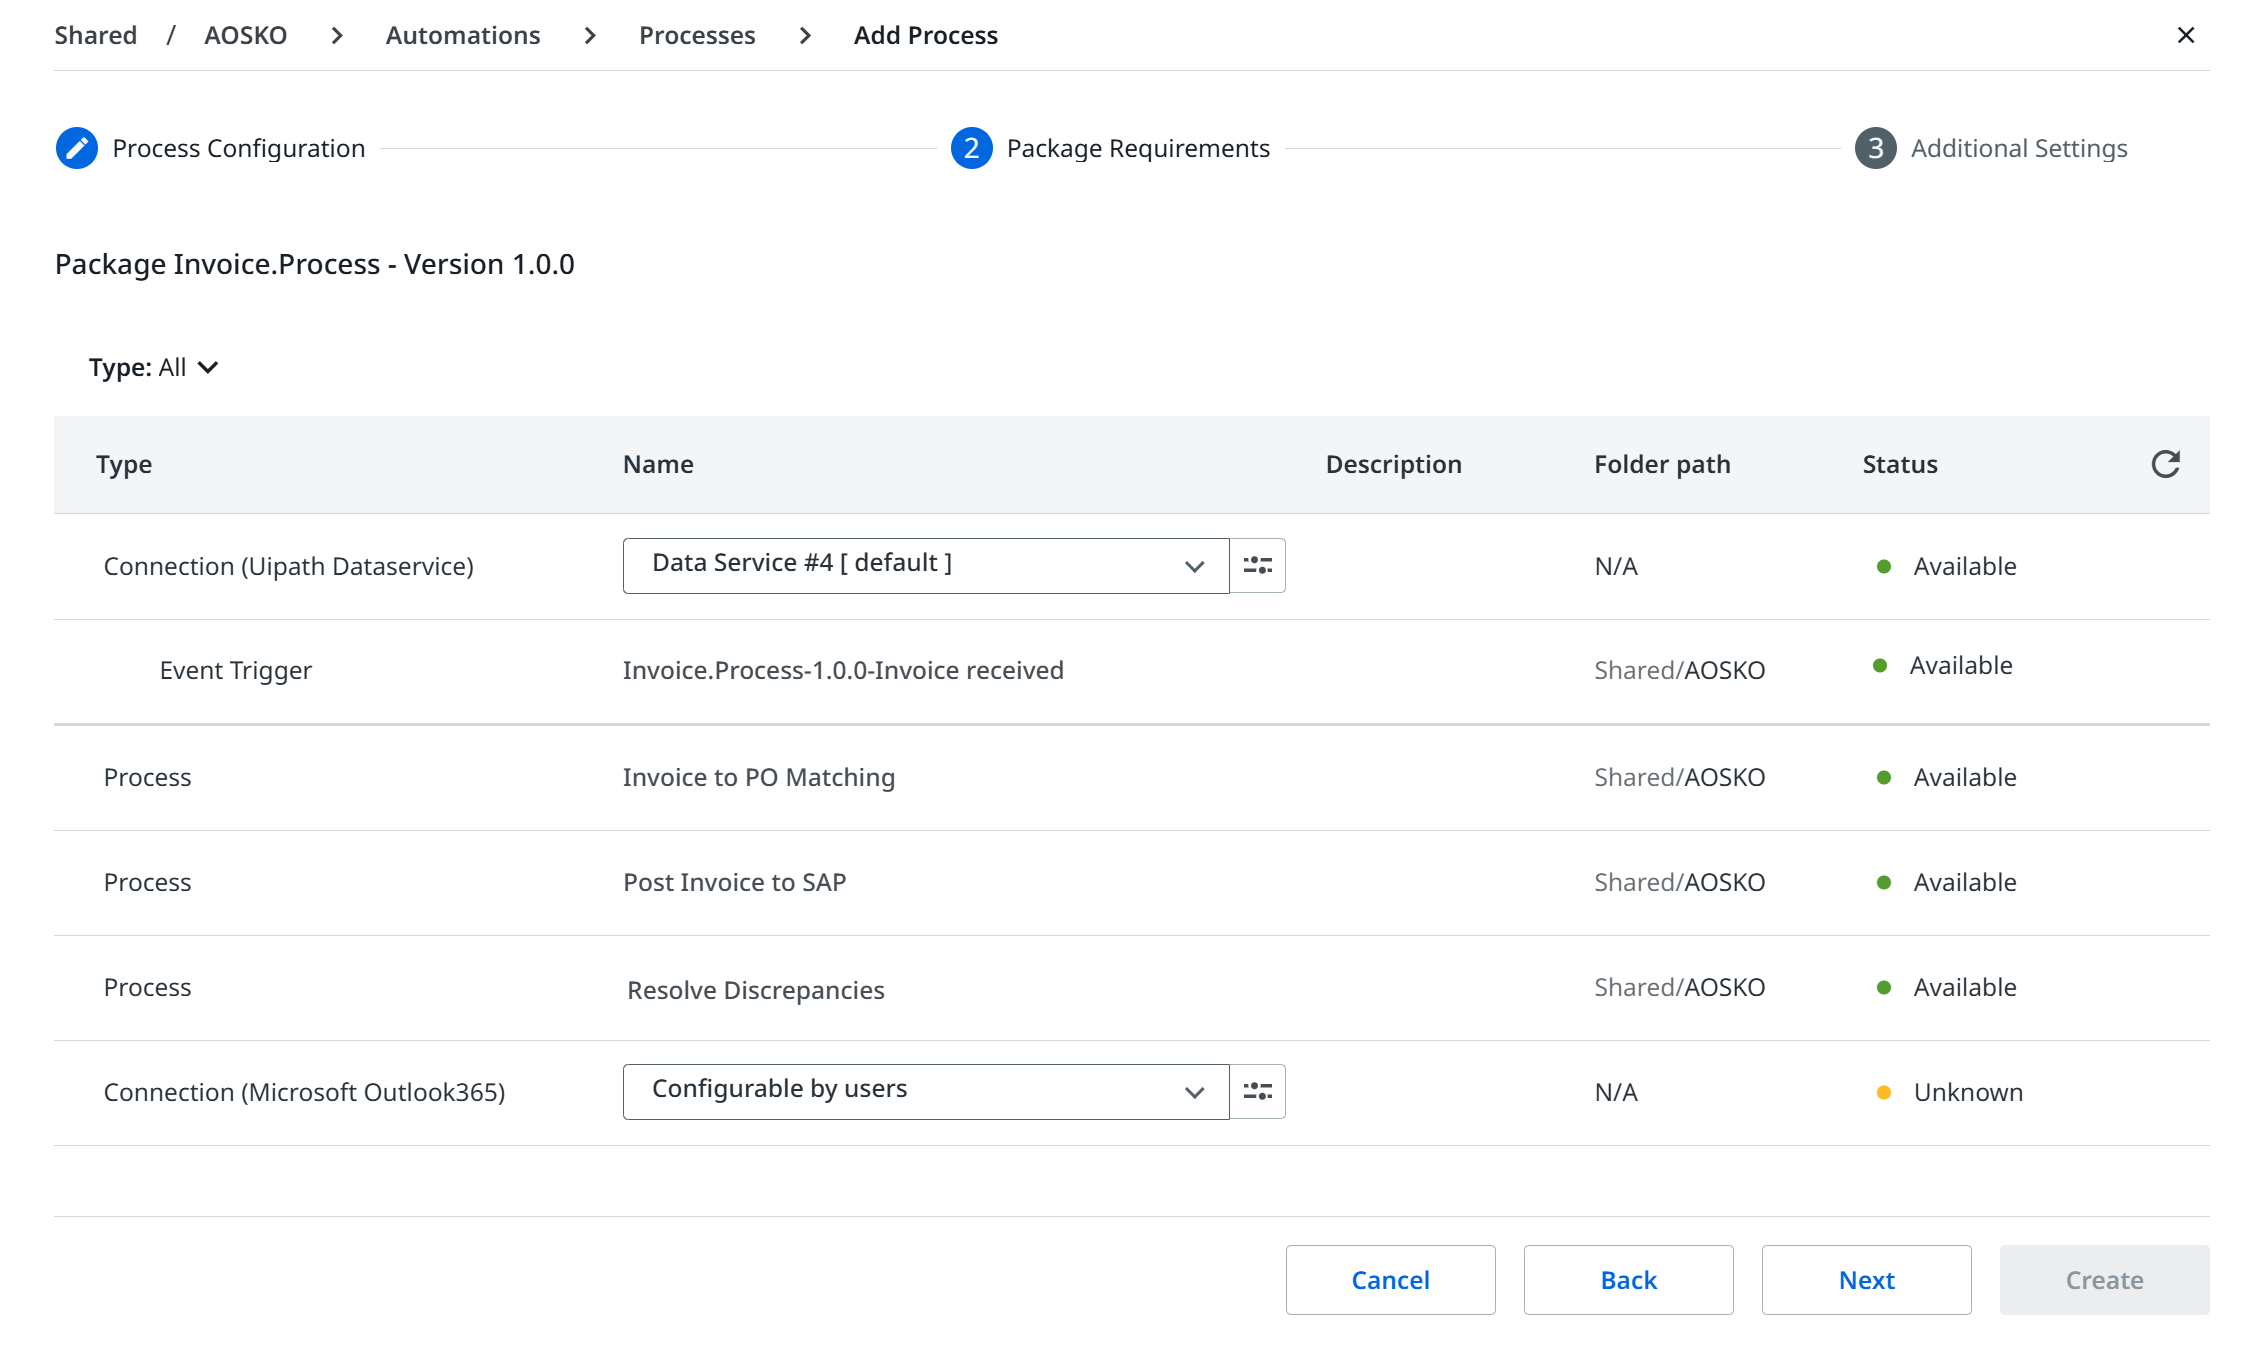Open Process Configuration step label
Image resolution: width=2250 pixels, height=1352 pixels.
click(239, 148)
